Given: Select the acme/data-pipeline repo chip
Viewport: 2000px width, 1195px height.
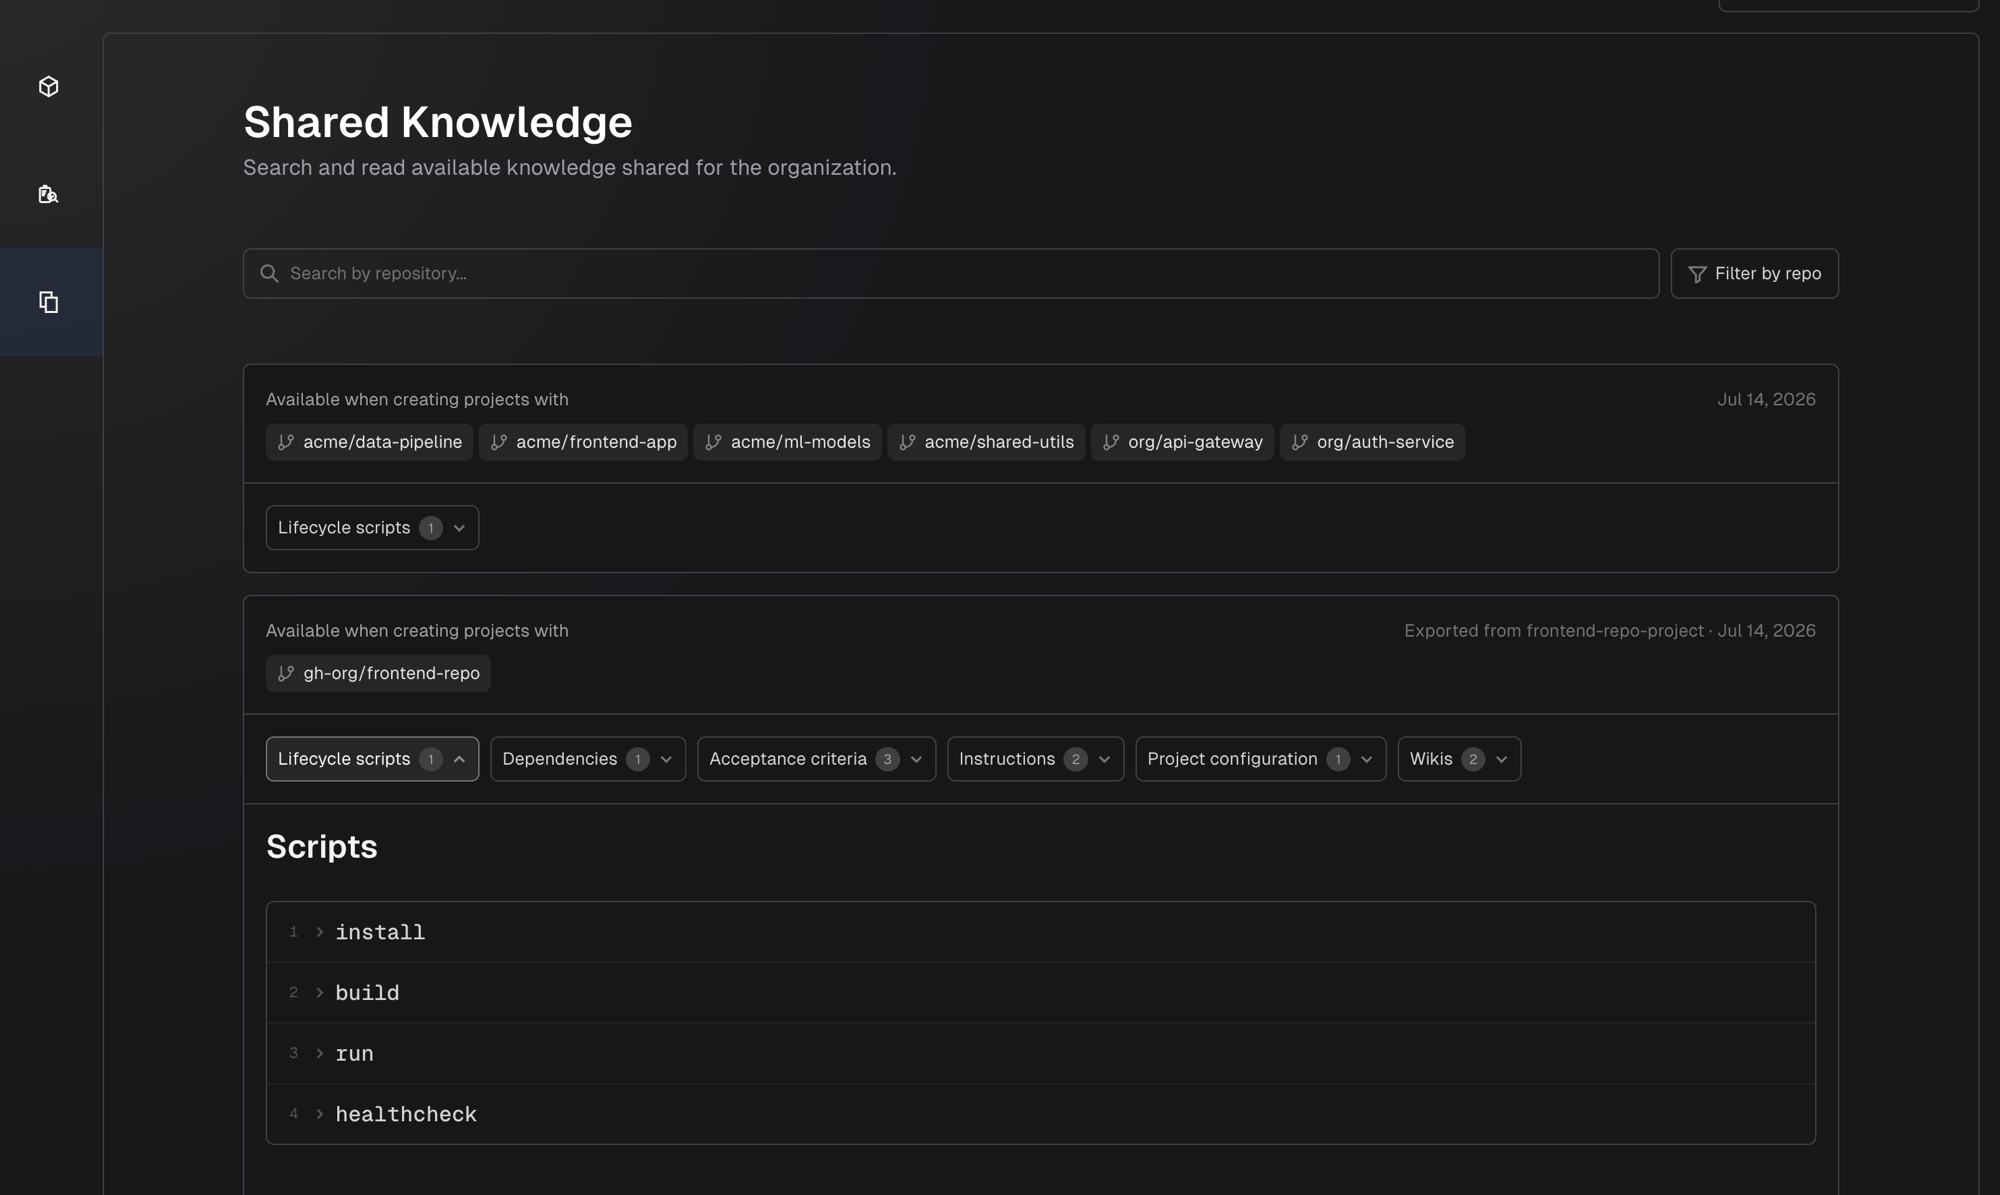Looking at the screenshot, I should tap(369, 442).
